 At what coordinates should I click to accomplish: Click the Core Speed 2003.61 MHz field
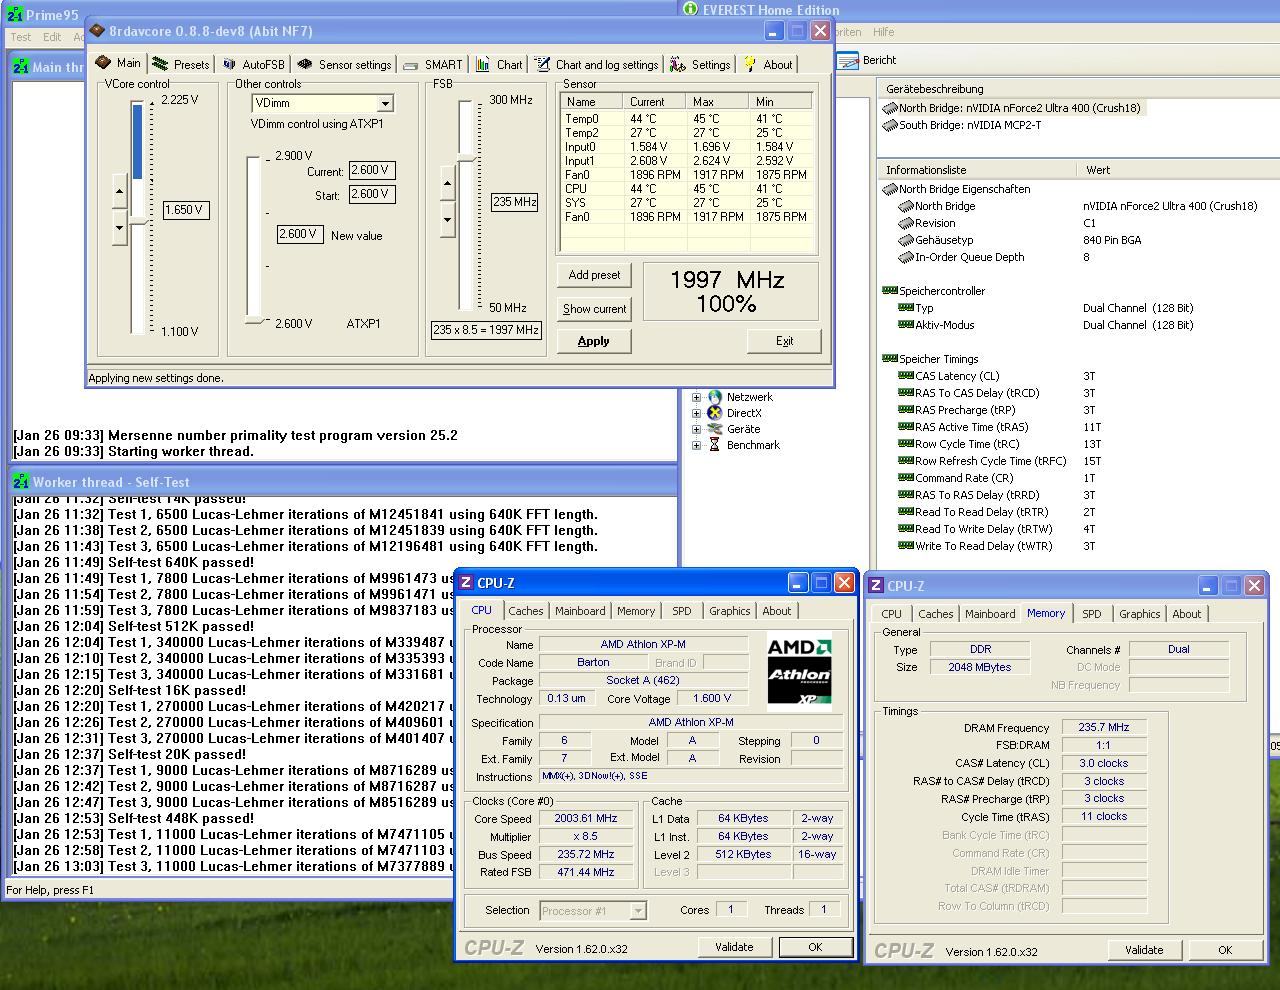point(585,818)
